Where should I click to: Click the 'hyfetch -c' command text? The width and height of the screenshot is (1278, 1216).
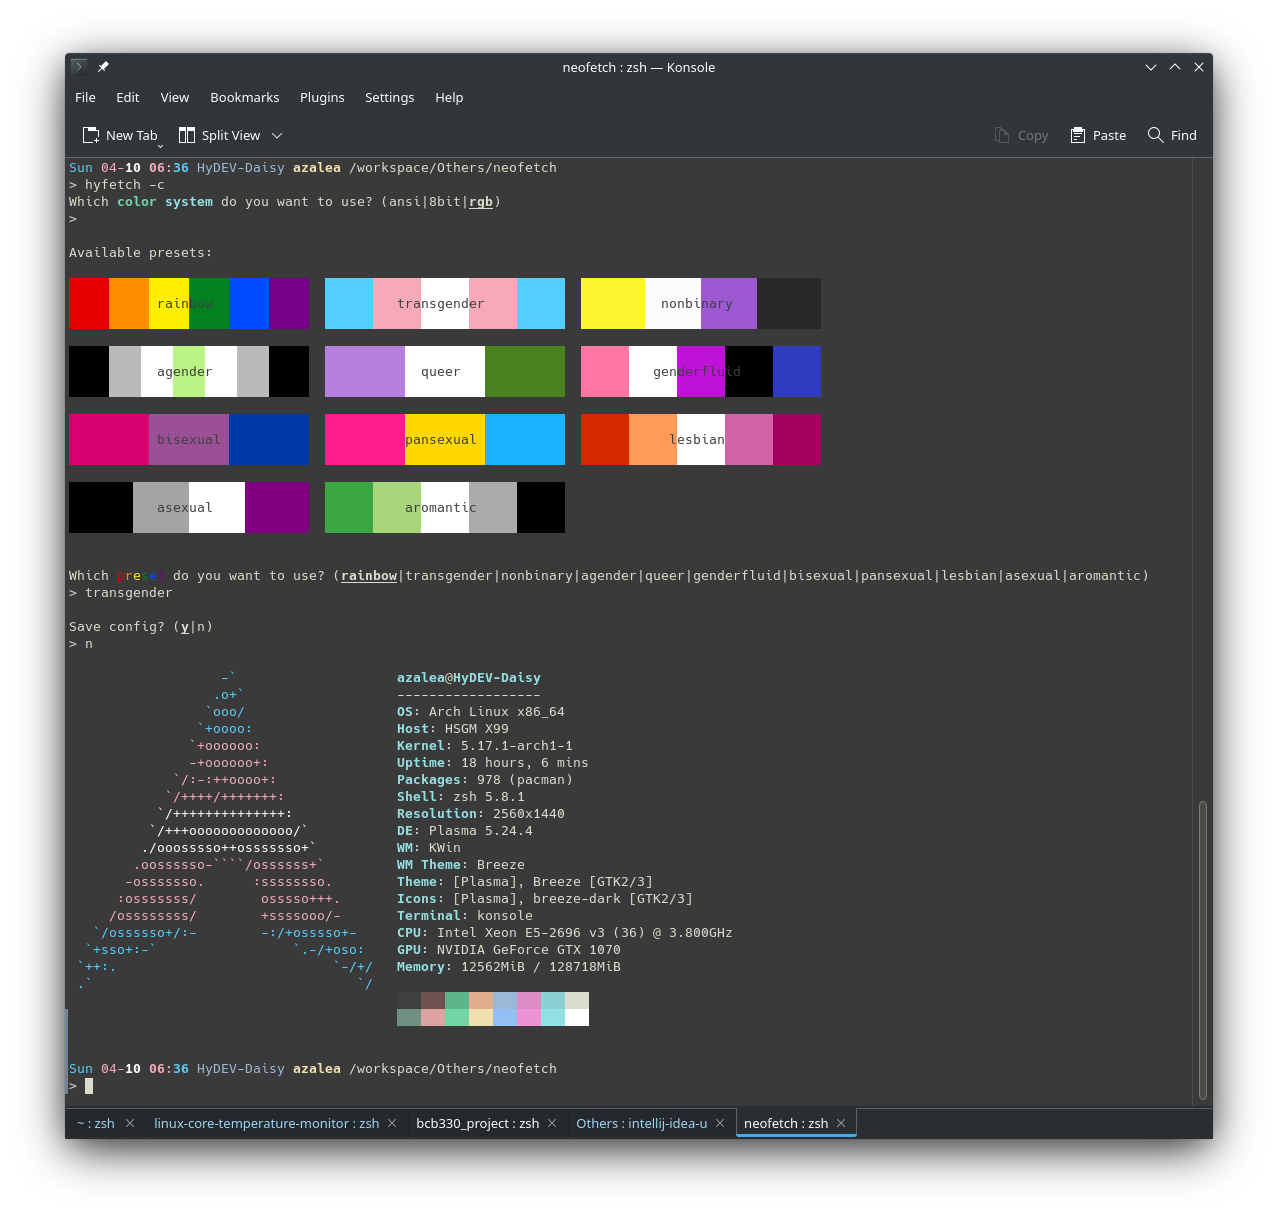tap(125, 185)
